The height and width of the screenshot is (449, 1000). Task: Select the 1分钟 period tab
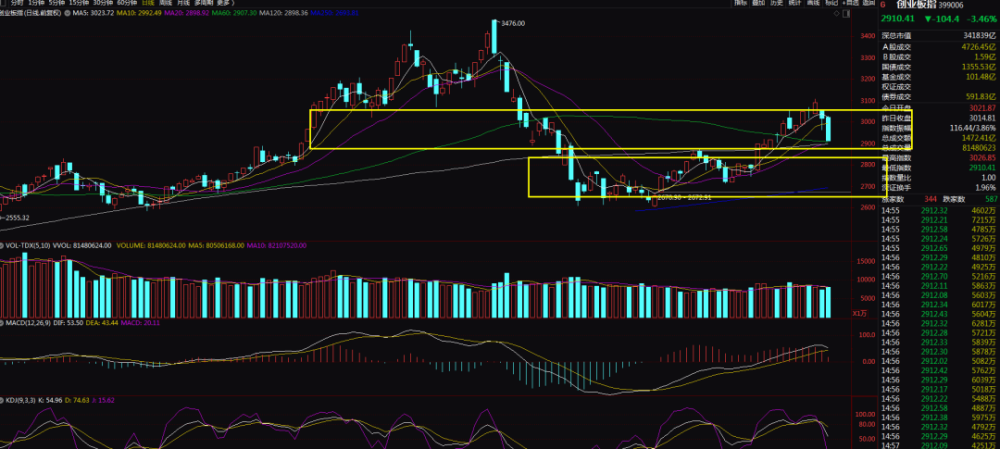coord(37,3)
